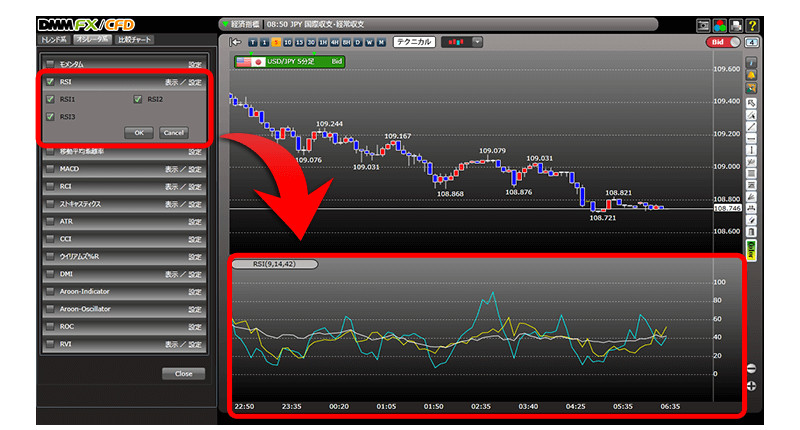Click the jump-to-start arrow icon in chart toolbar

(235, 42)
